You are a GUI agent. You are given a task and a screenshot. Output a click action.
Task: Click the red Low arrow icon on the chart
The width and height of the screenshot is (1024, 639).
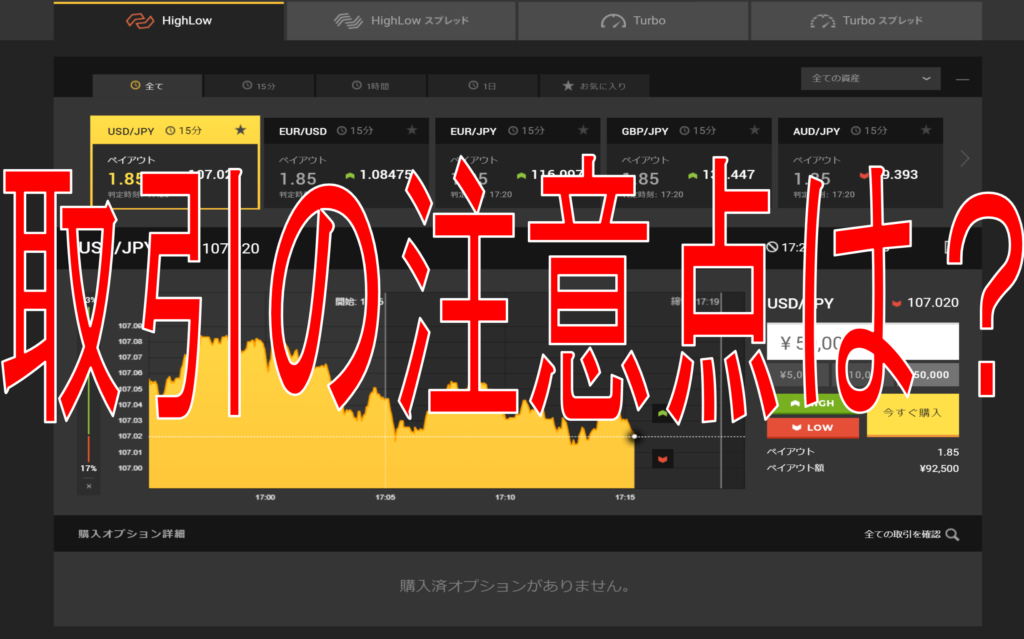point(662,459)
